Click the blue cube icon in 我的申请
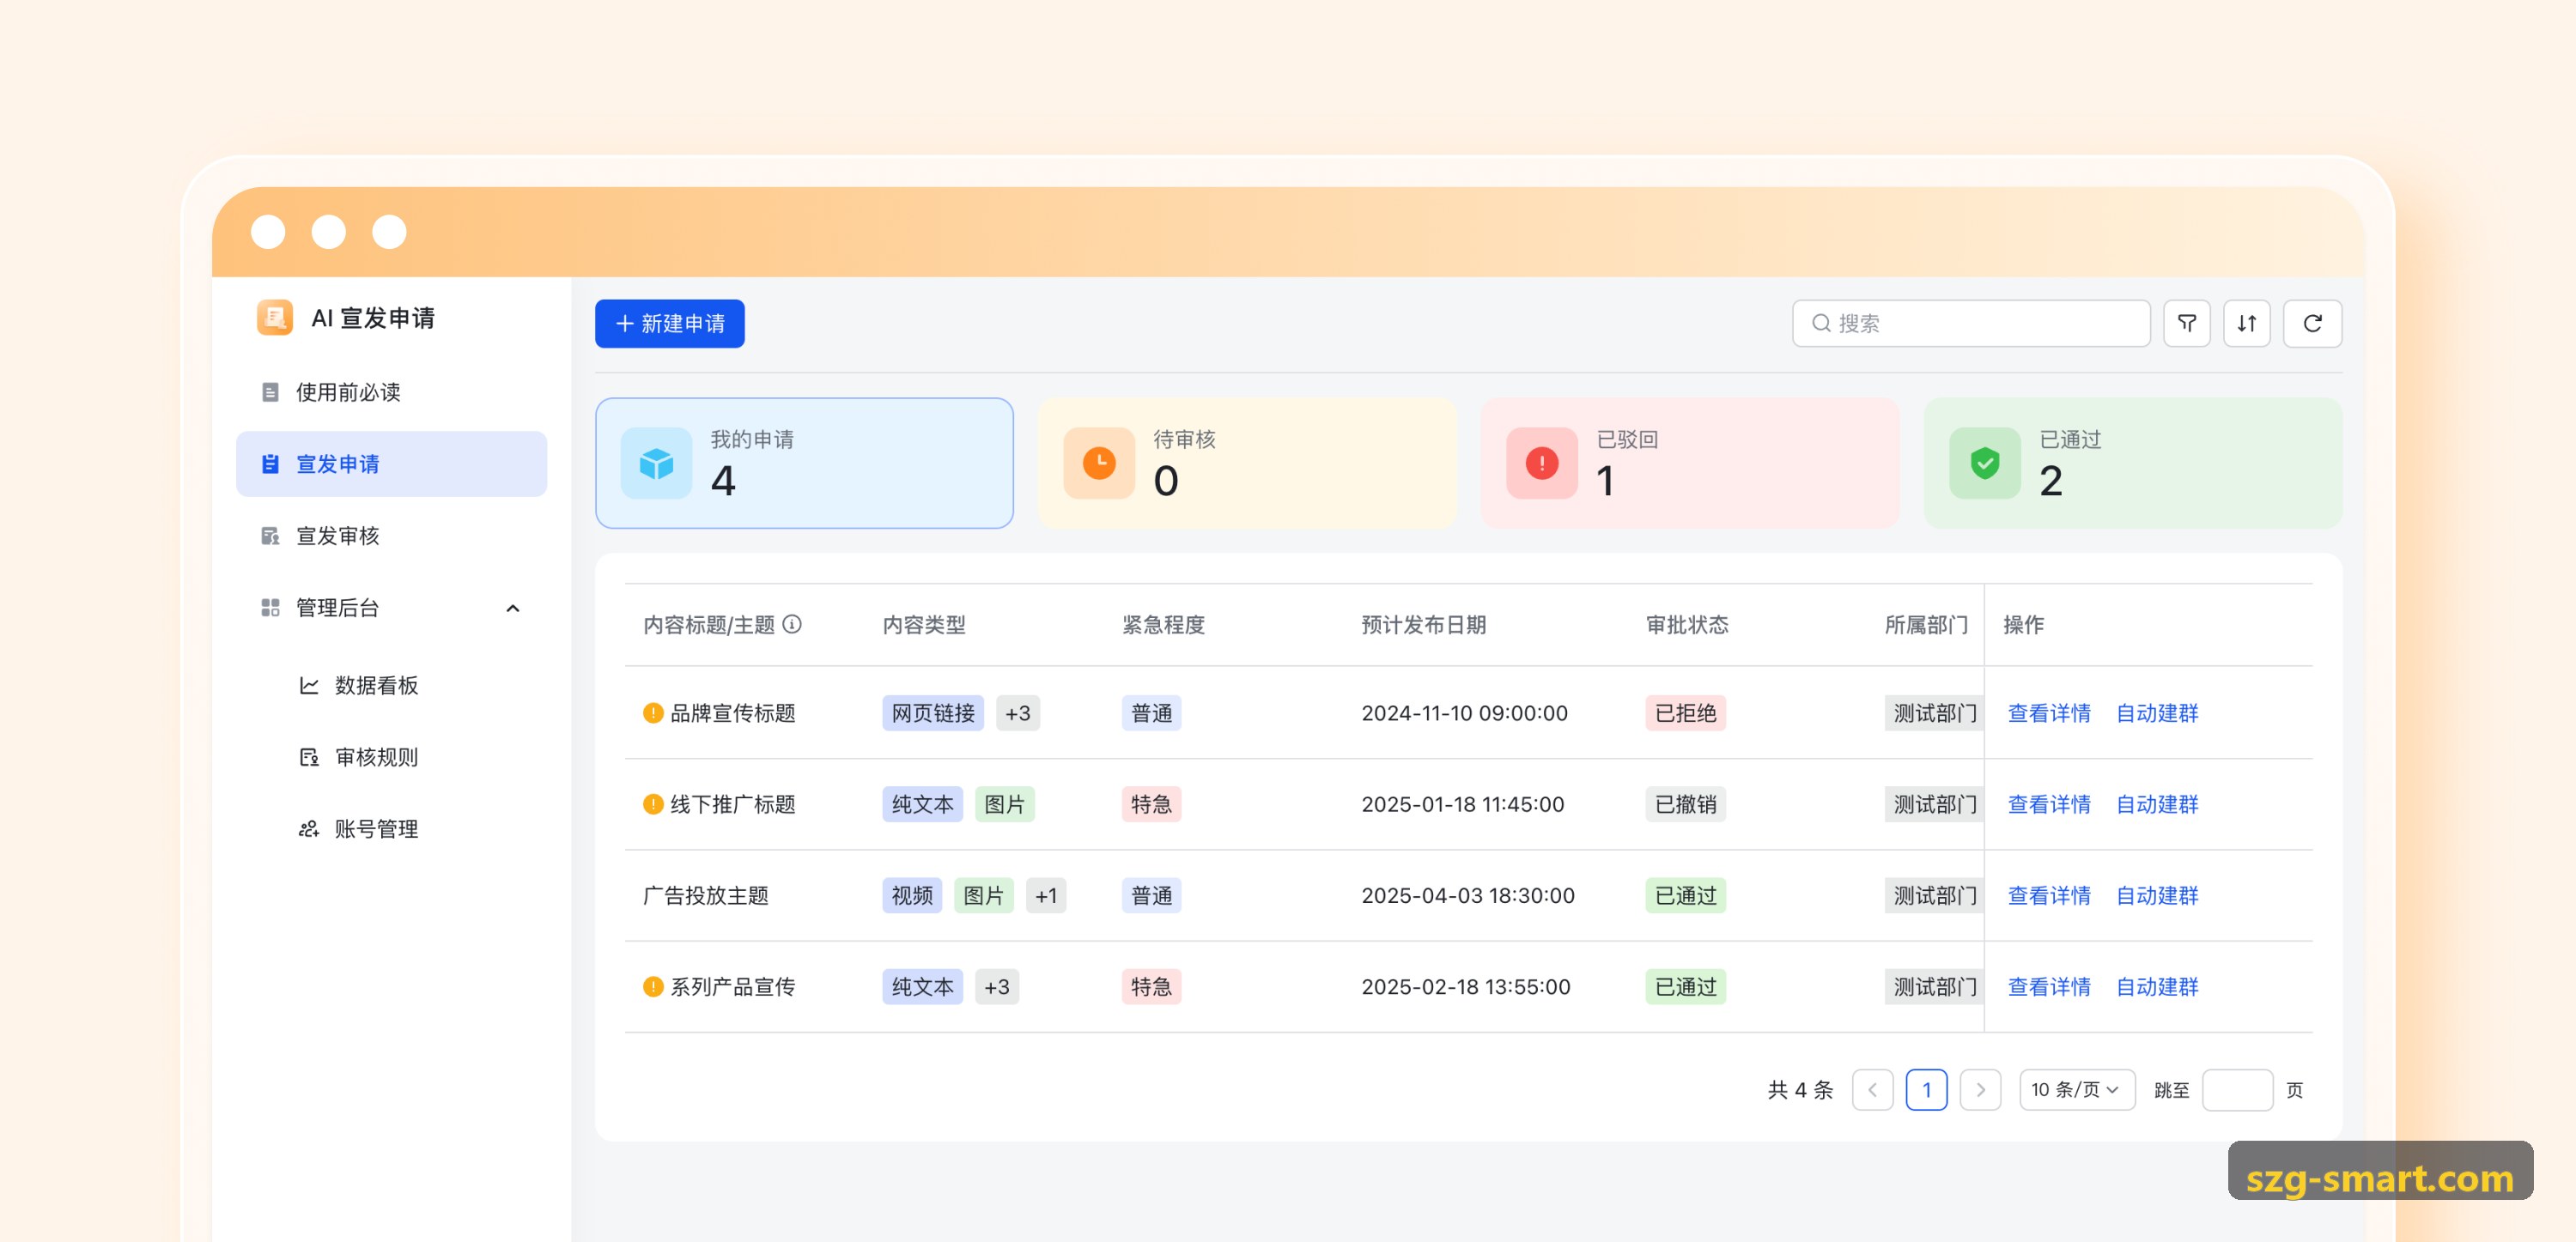 pos(656,463)
